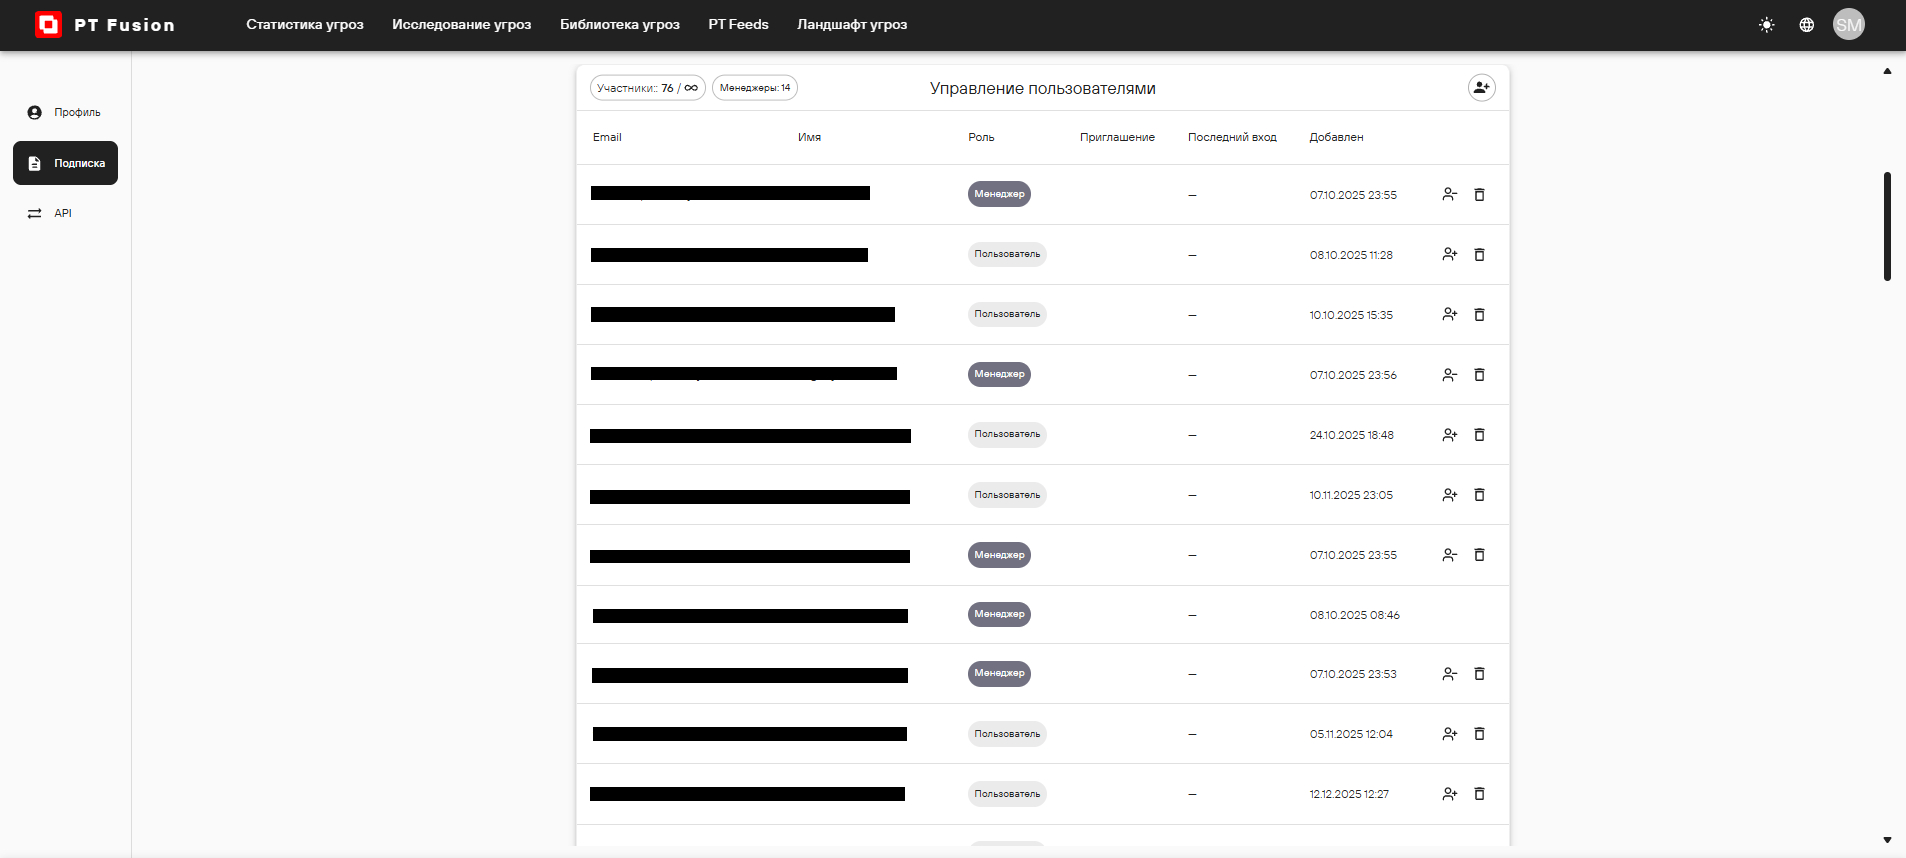
Task: Promote user added 12.12.2025 12:27
Action: 1450,794
